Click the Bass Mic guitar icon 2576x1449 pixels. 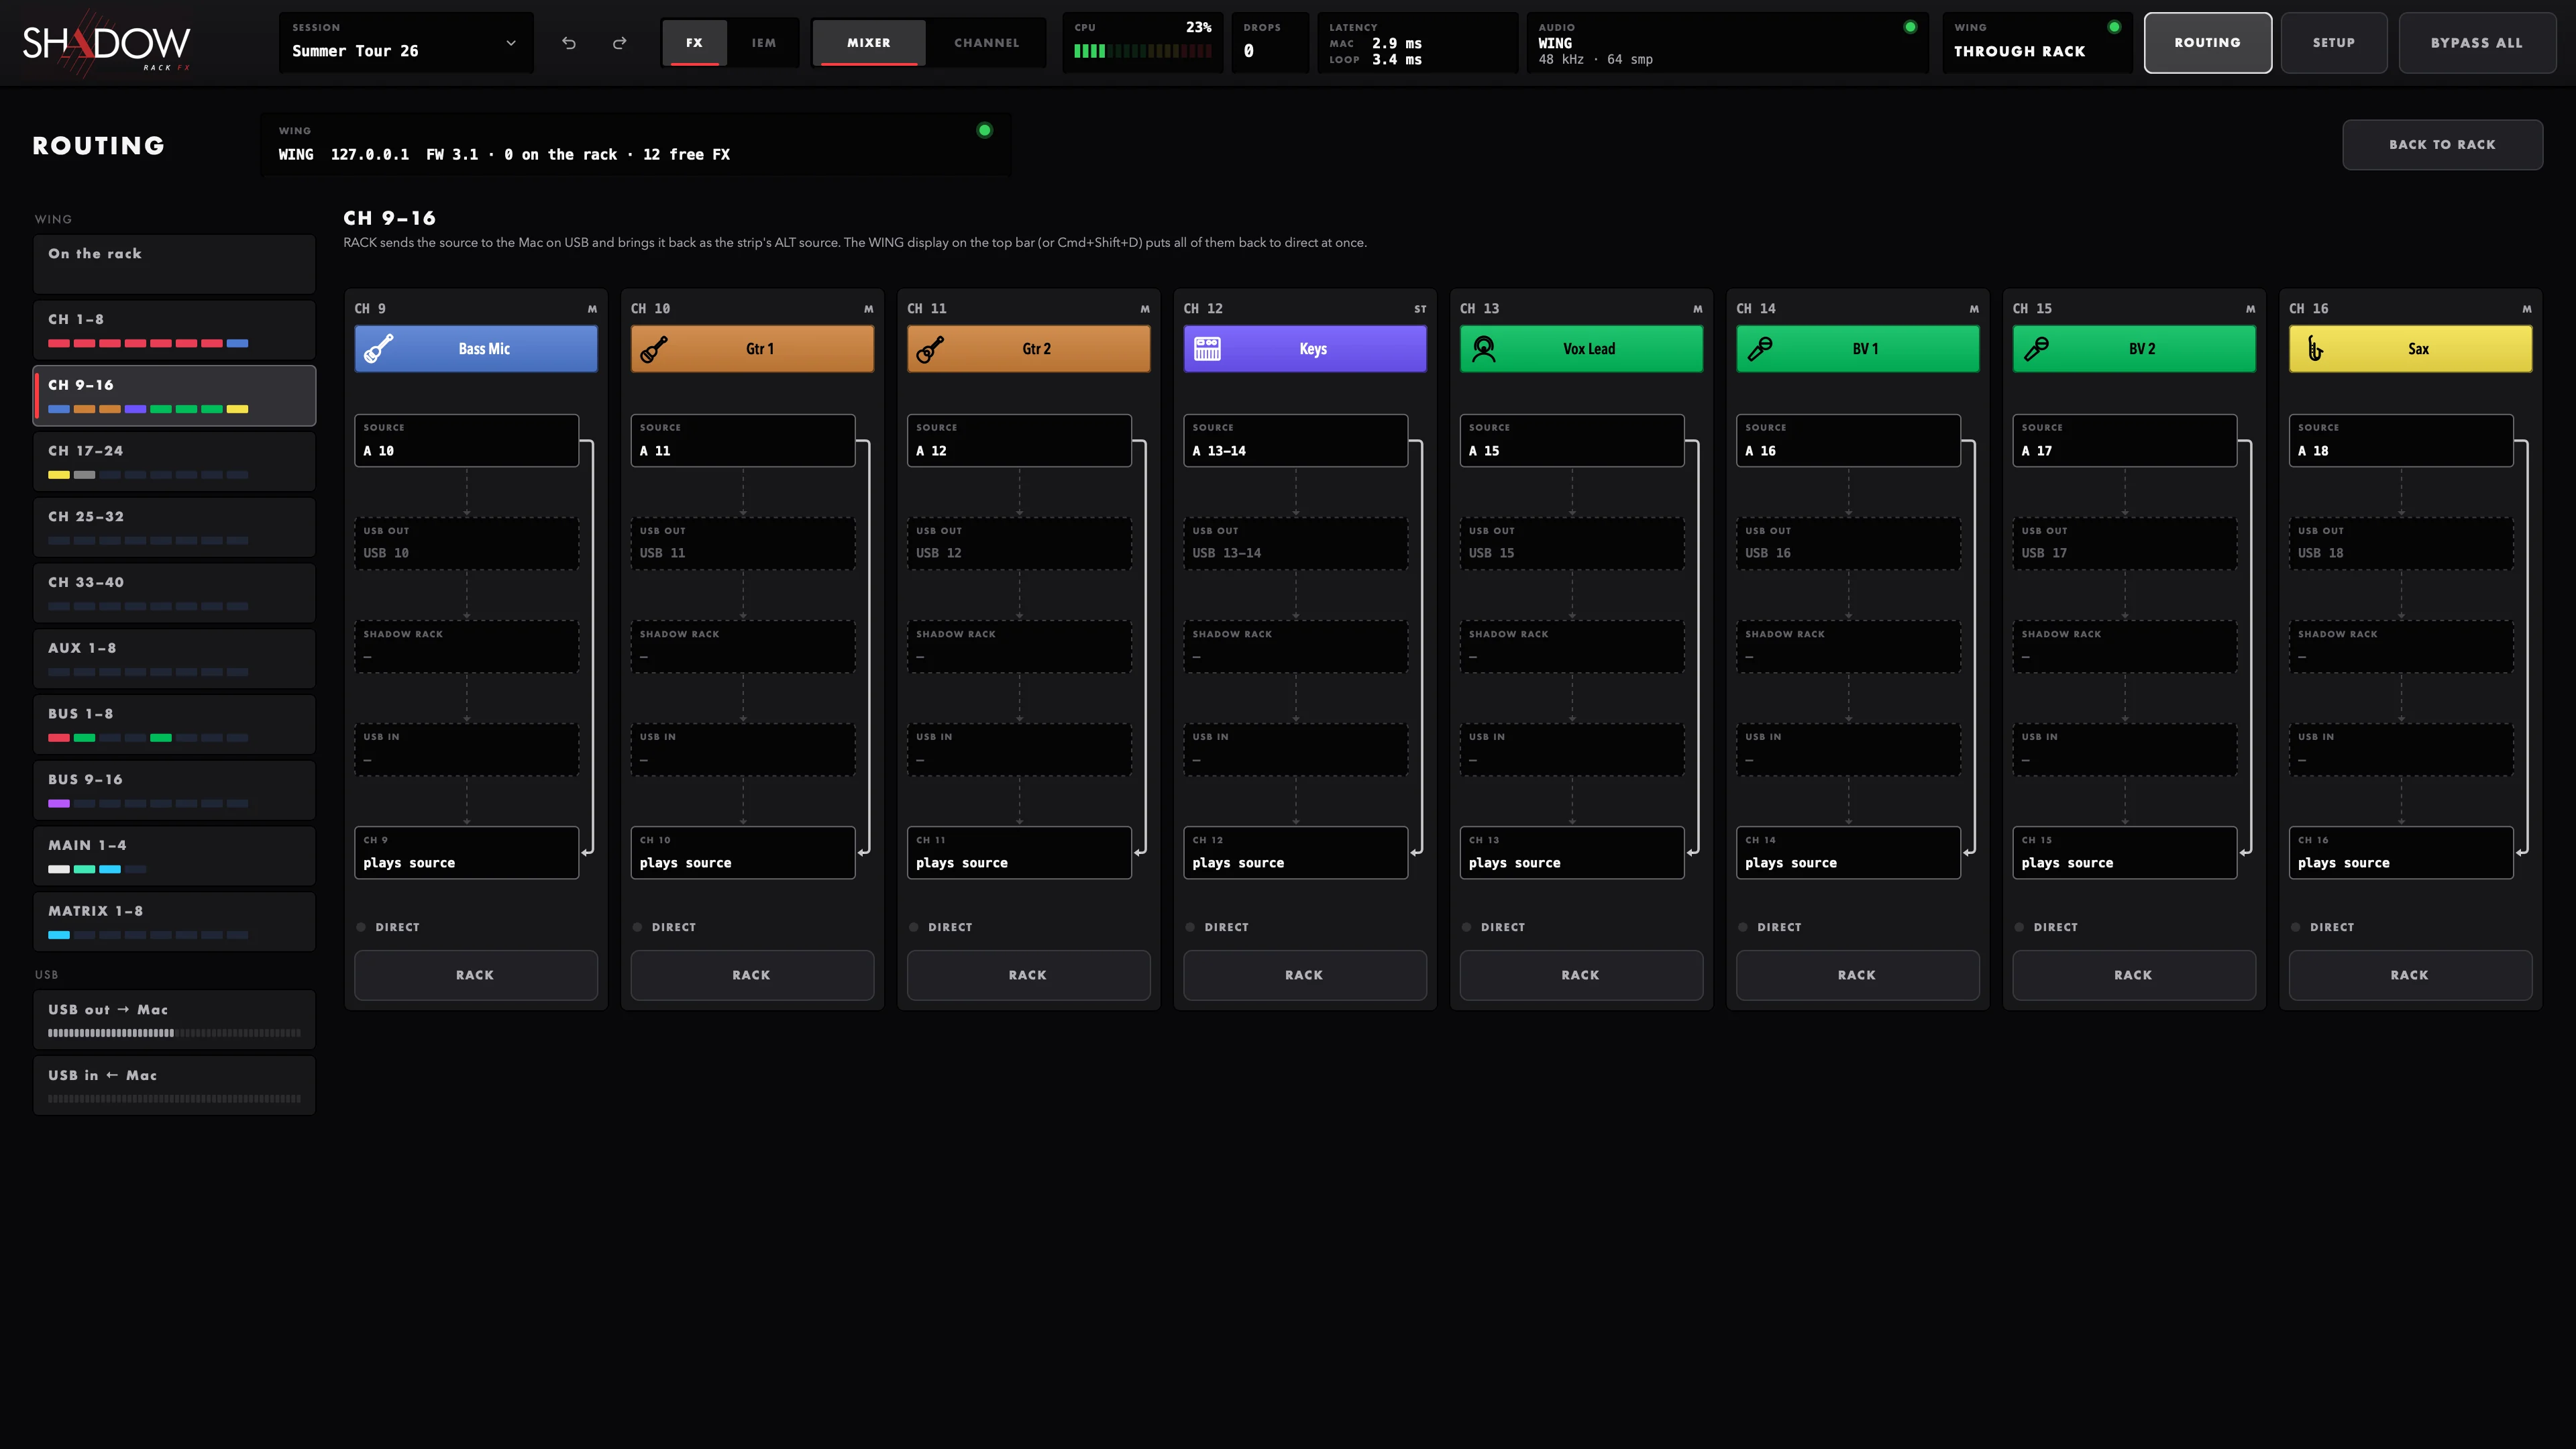(378, 349)
